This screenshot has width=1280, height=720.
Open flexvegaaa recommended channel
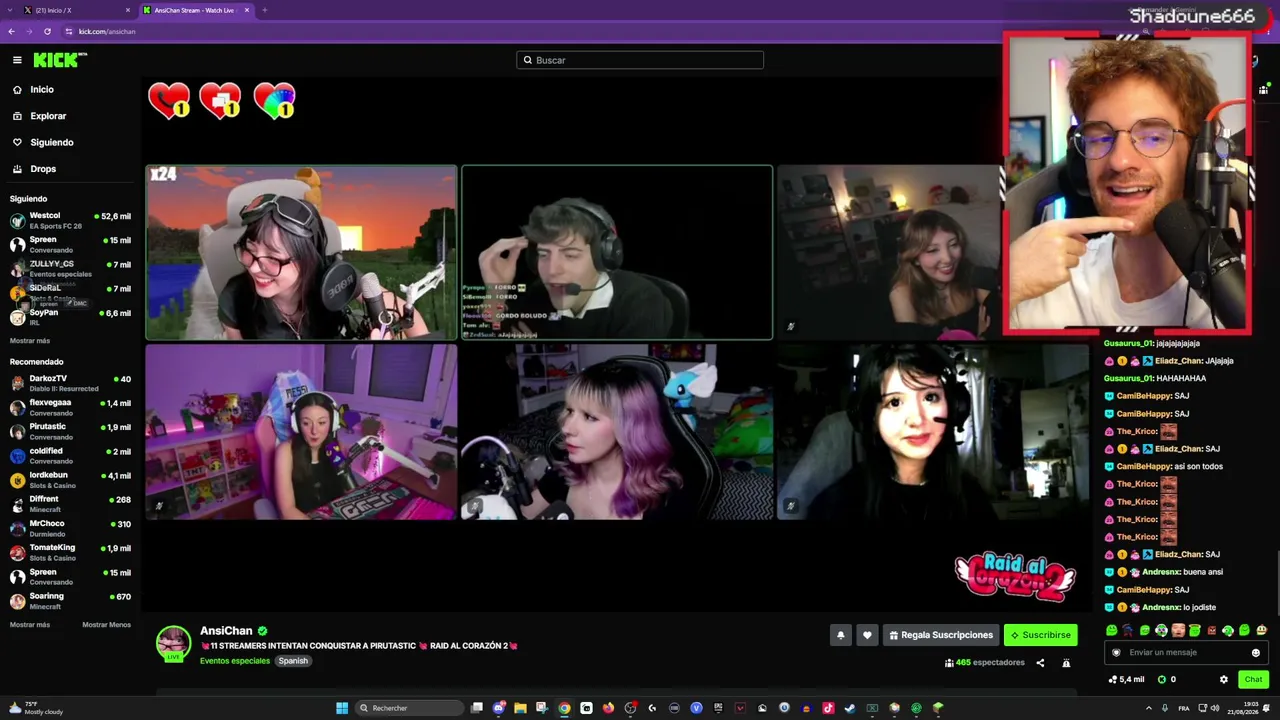tap(70, 407)
